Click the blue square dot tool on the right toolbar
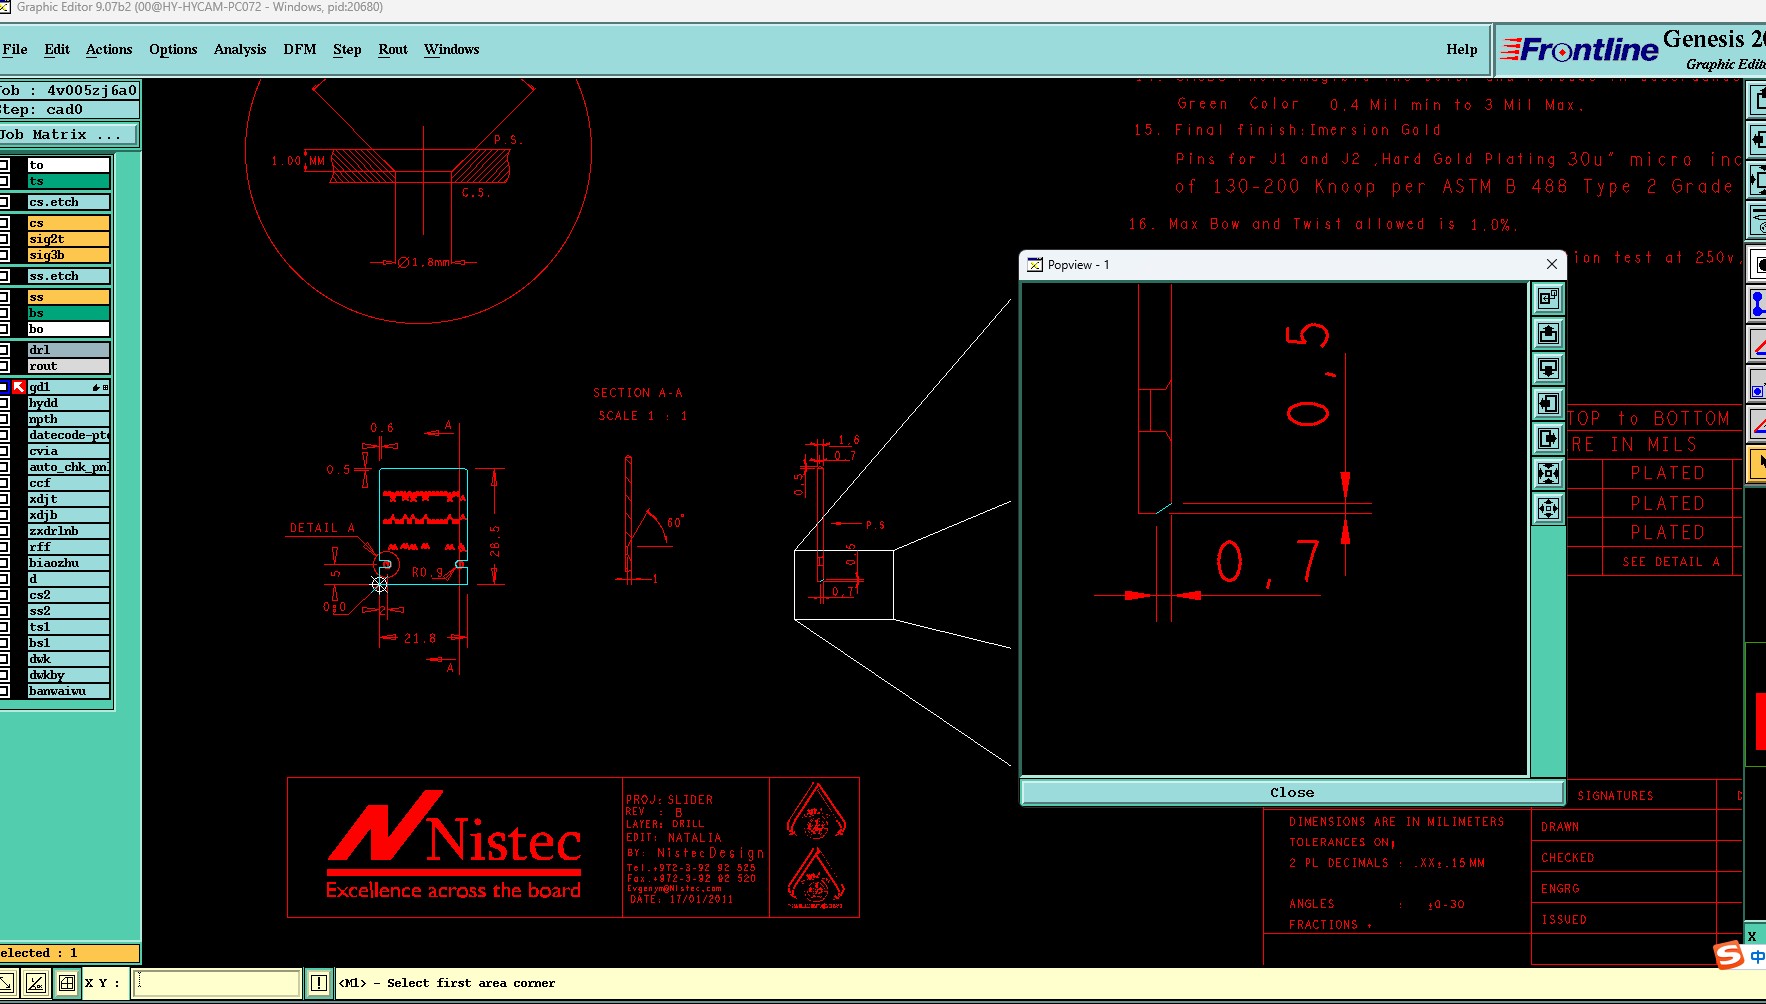 [x=1757, y=383]
